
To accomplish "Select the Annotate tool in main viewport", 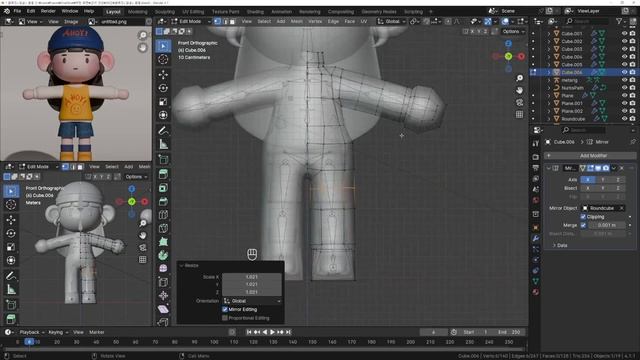I will [x=163, y=131].
